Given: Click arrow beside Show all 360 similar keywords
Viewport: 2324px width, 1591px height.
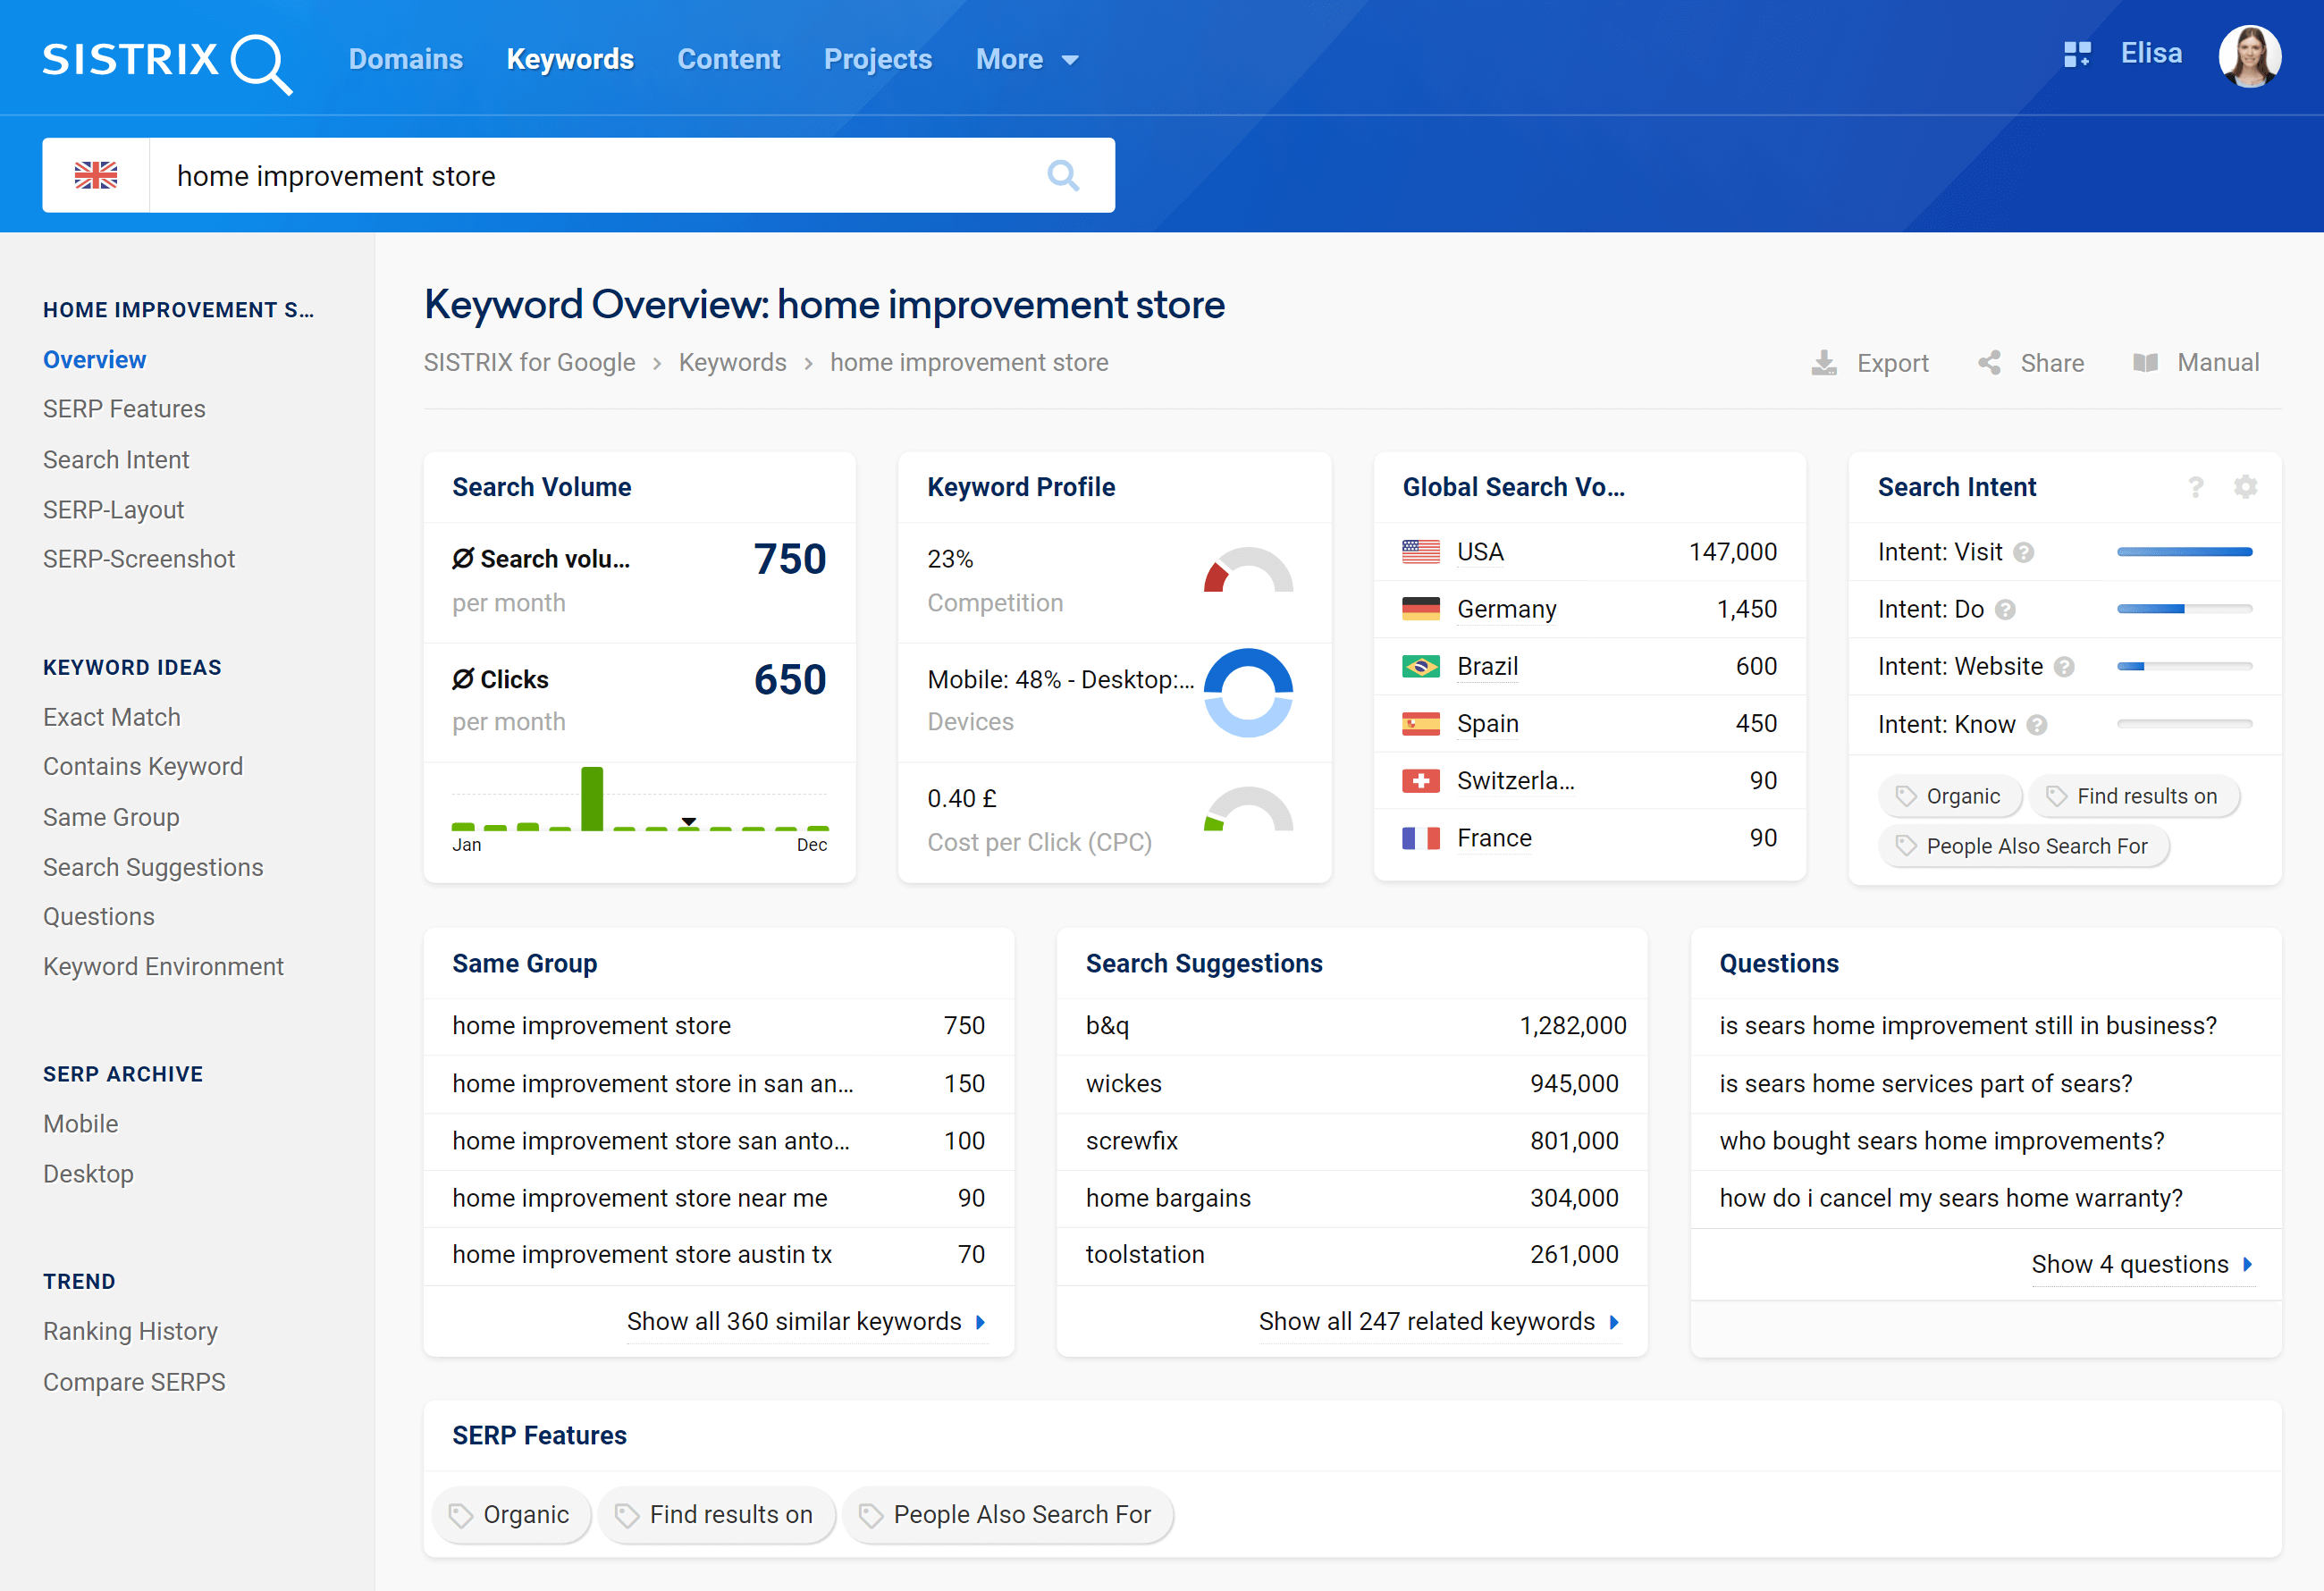Looking at the screenshot, I should [981, 1322].
